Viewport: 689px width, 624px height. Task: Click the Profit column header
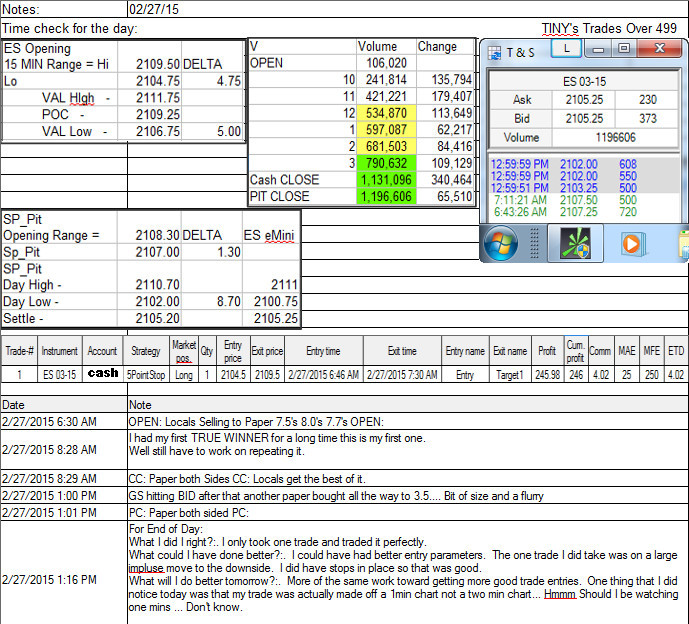(547, 351)
